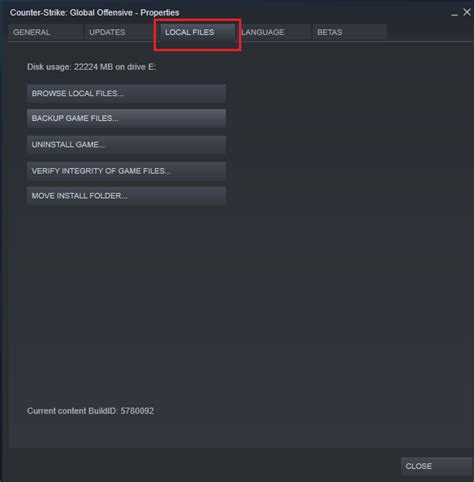This screenshot has width=474, height=482.
Task: Click the Uninstall Game button
Action: [x=126, y=145]
